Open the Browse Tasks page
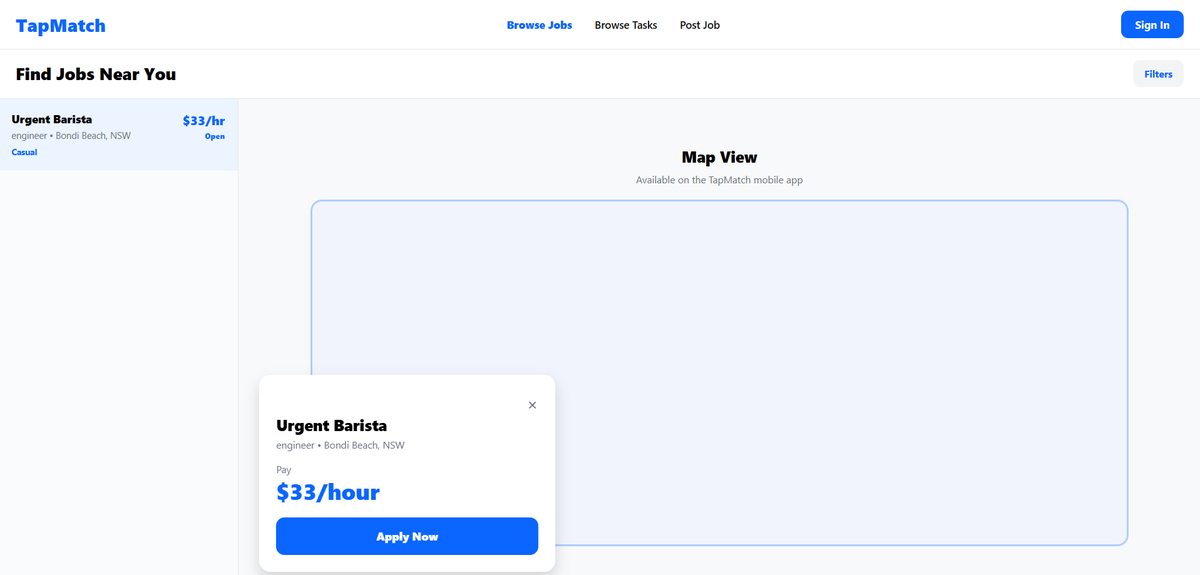1200x575 pixels. (x=626, y=25)
